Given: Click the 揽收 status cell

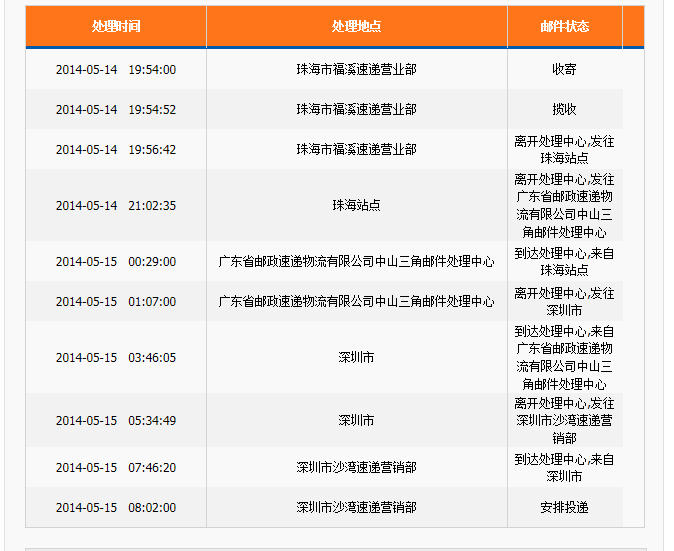Looking at the screenshot, I should pos(564,110).
